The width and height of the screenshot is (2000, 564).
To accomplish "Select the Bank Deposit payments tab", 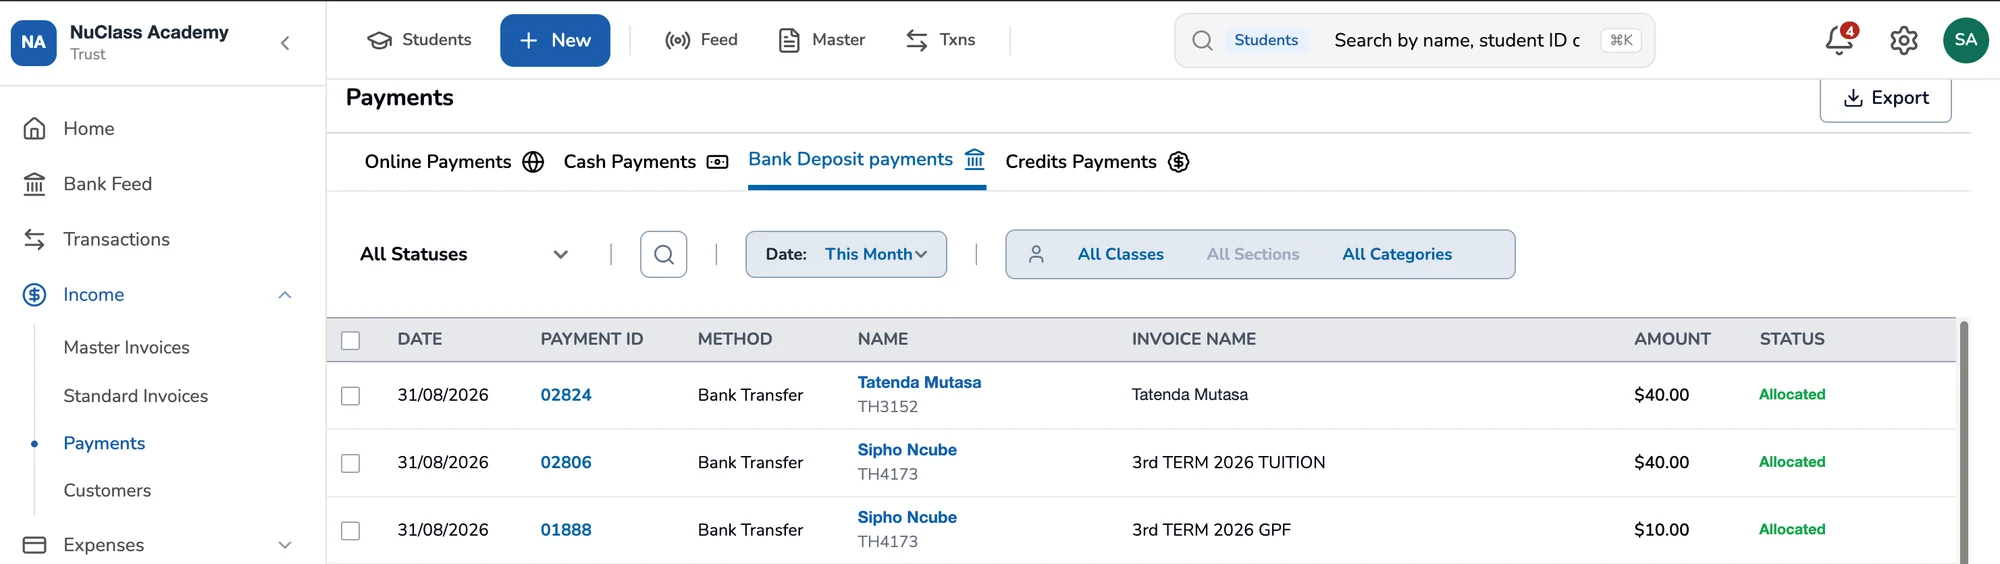I will pyautogui.click(x=867, y=159).
